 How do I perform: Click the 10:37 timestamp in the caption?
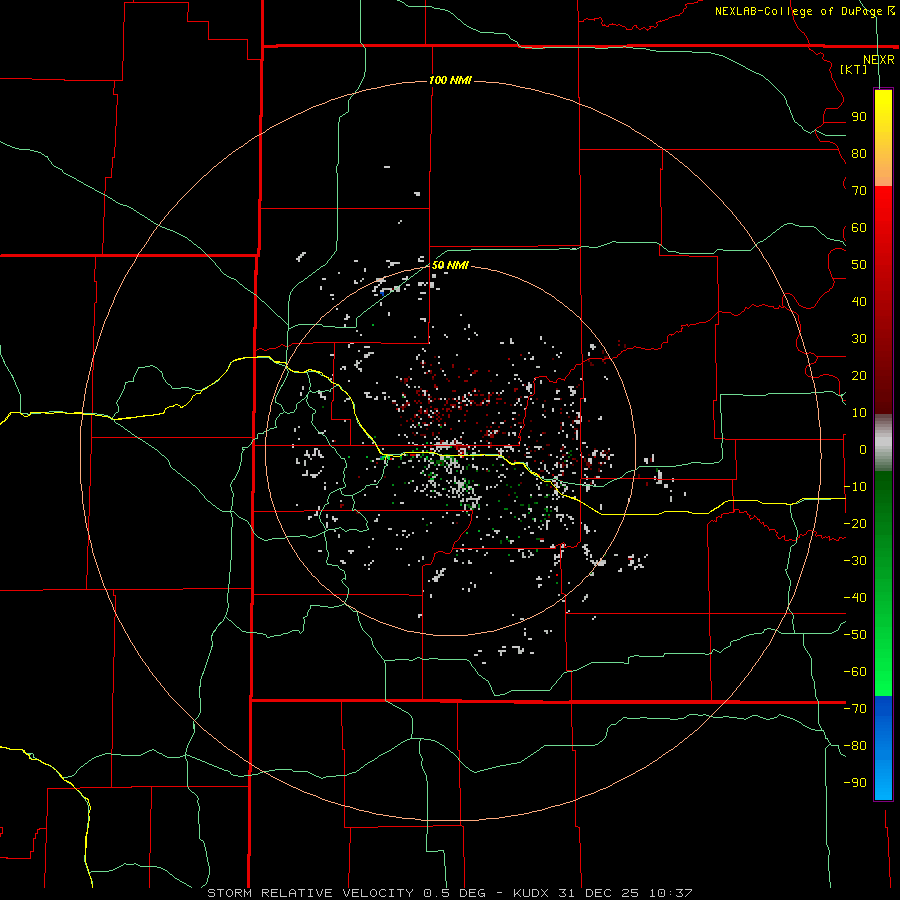670,893
